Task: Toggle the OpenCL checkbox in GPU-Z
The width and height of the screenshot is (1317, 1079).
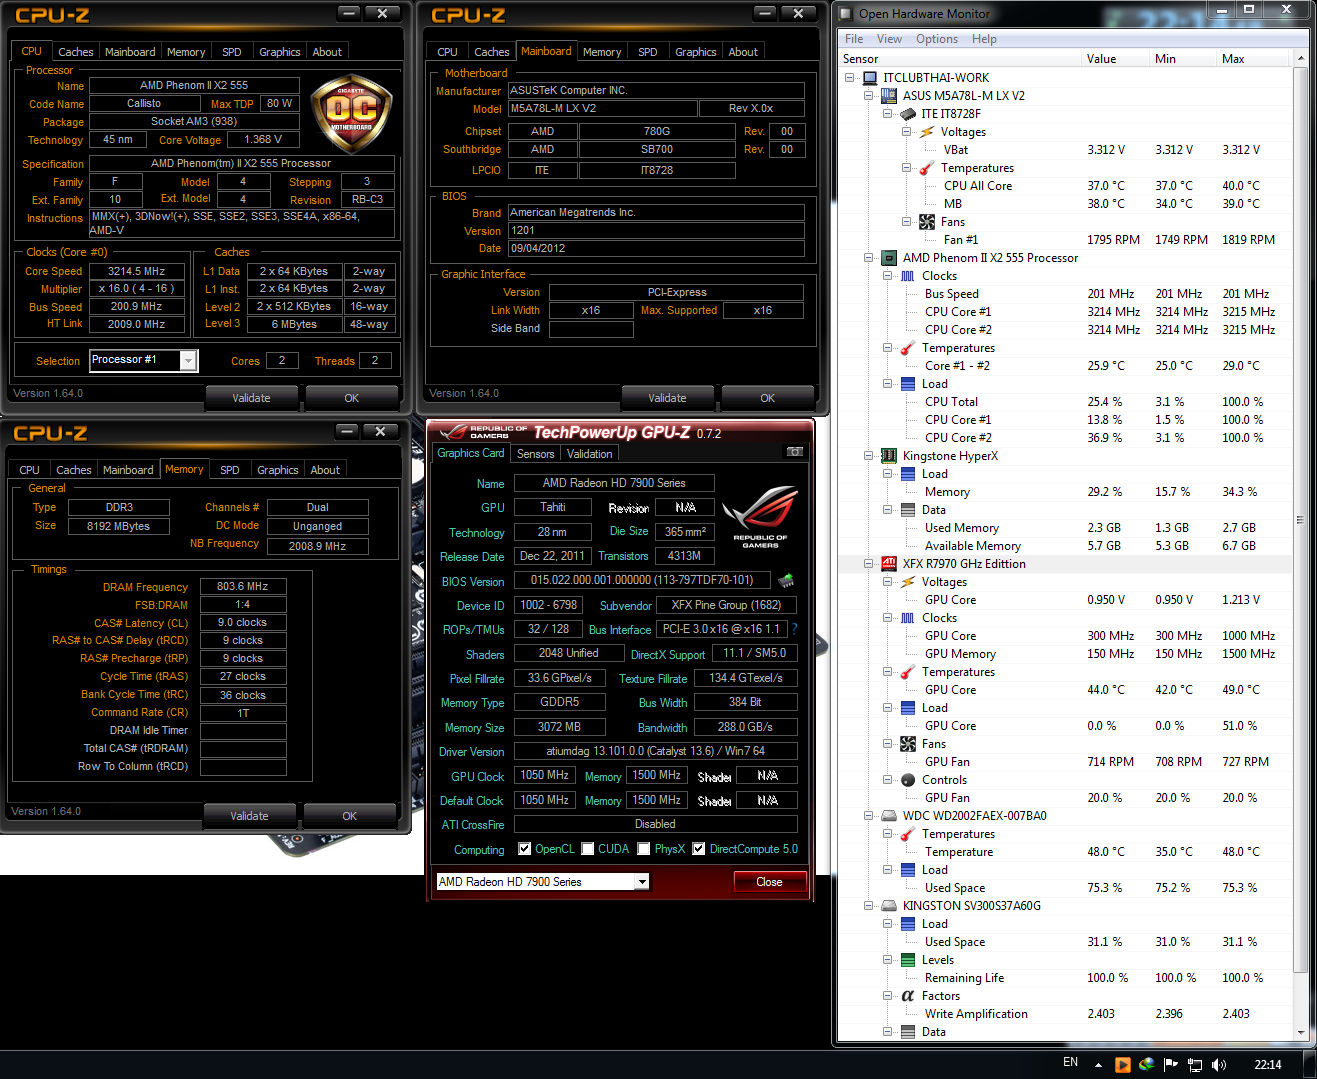Action: pos(524,849)
